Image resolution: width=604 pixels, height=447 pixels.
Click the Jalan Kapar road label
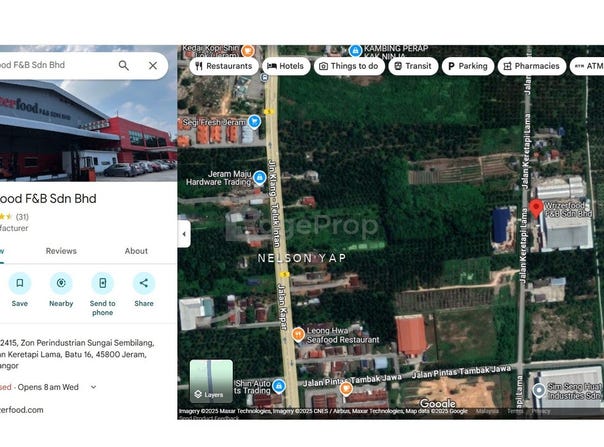[x=282, y=307]
